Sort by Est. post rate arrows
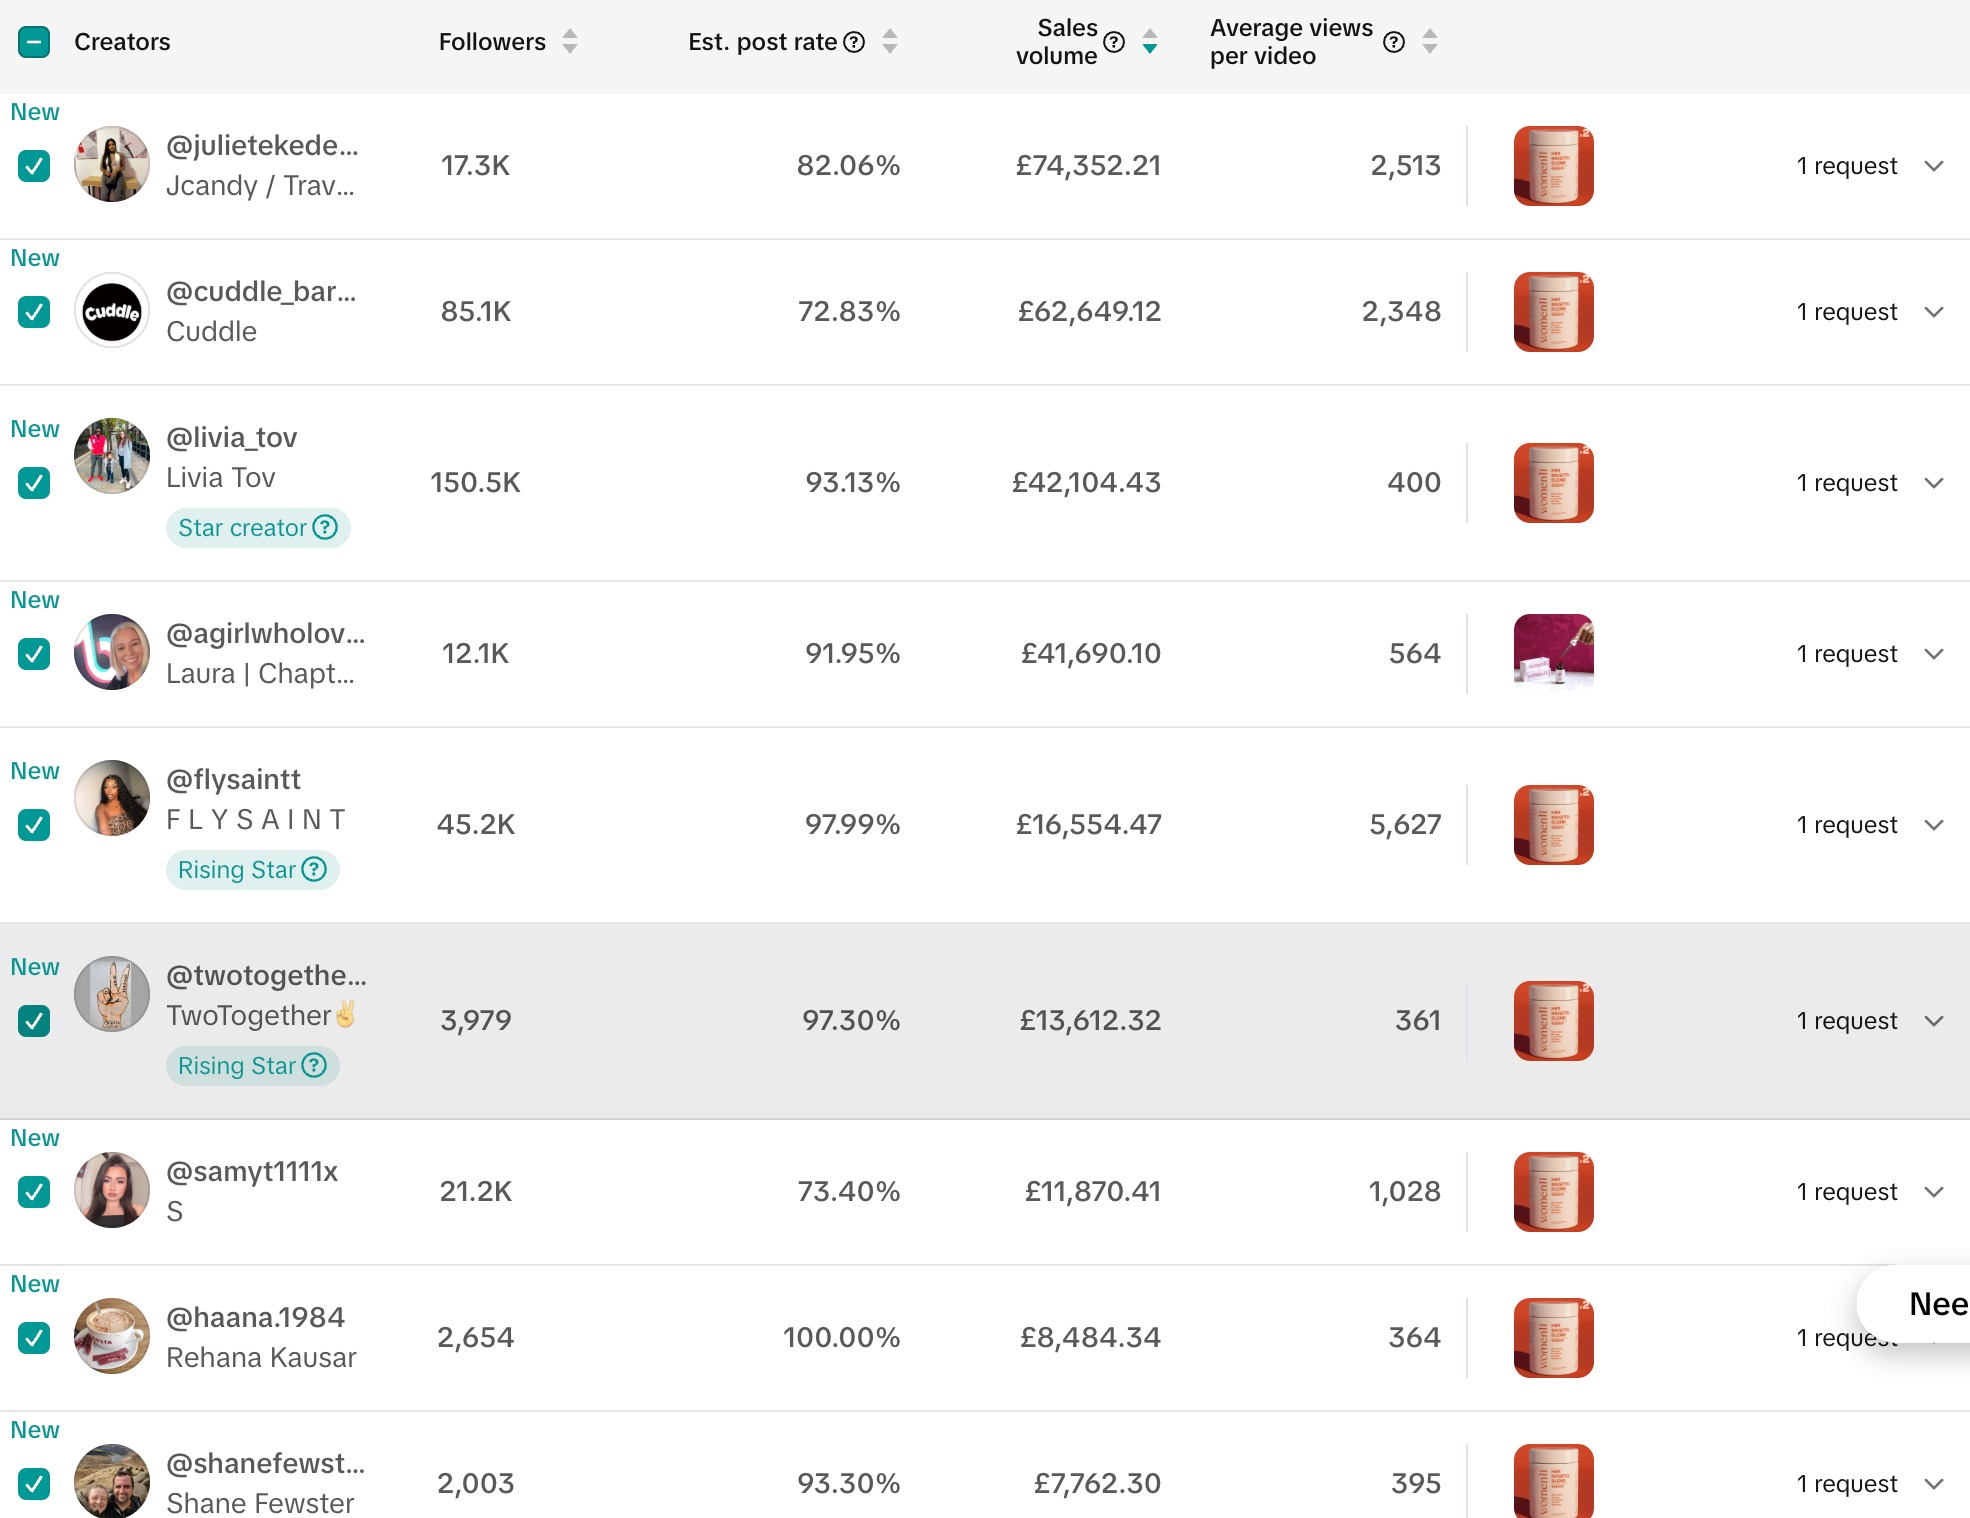The width and height of the screenshot is (1970, 1518). (890, 42)
